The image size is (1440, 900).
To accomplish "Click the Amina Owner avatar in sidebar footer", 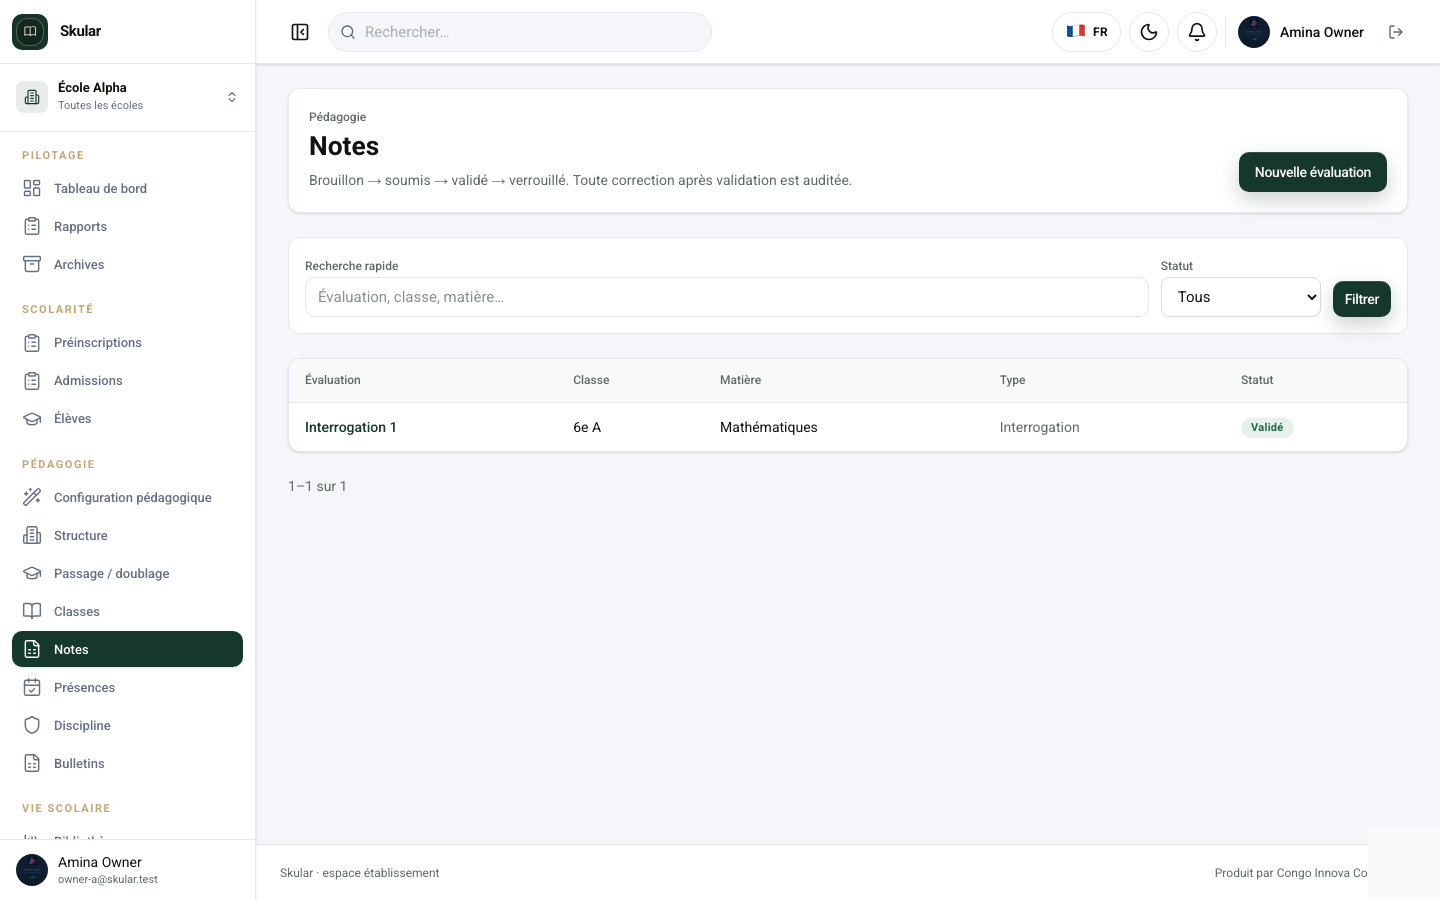I will pyautogui.click(x=32, y=870).
